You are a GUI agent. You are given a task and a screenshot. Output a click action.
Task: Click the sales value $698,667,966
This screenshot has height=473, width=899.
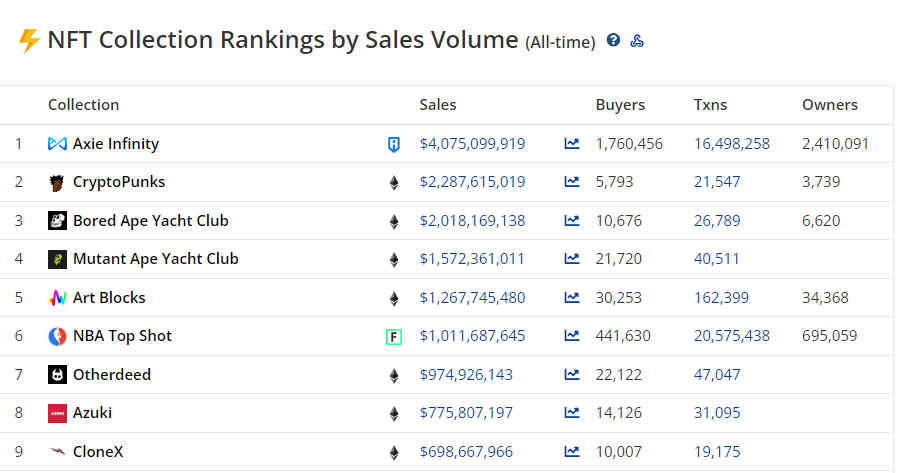466,451
